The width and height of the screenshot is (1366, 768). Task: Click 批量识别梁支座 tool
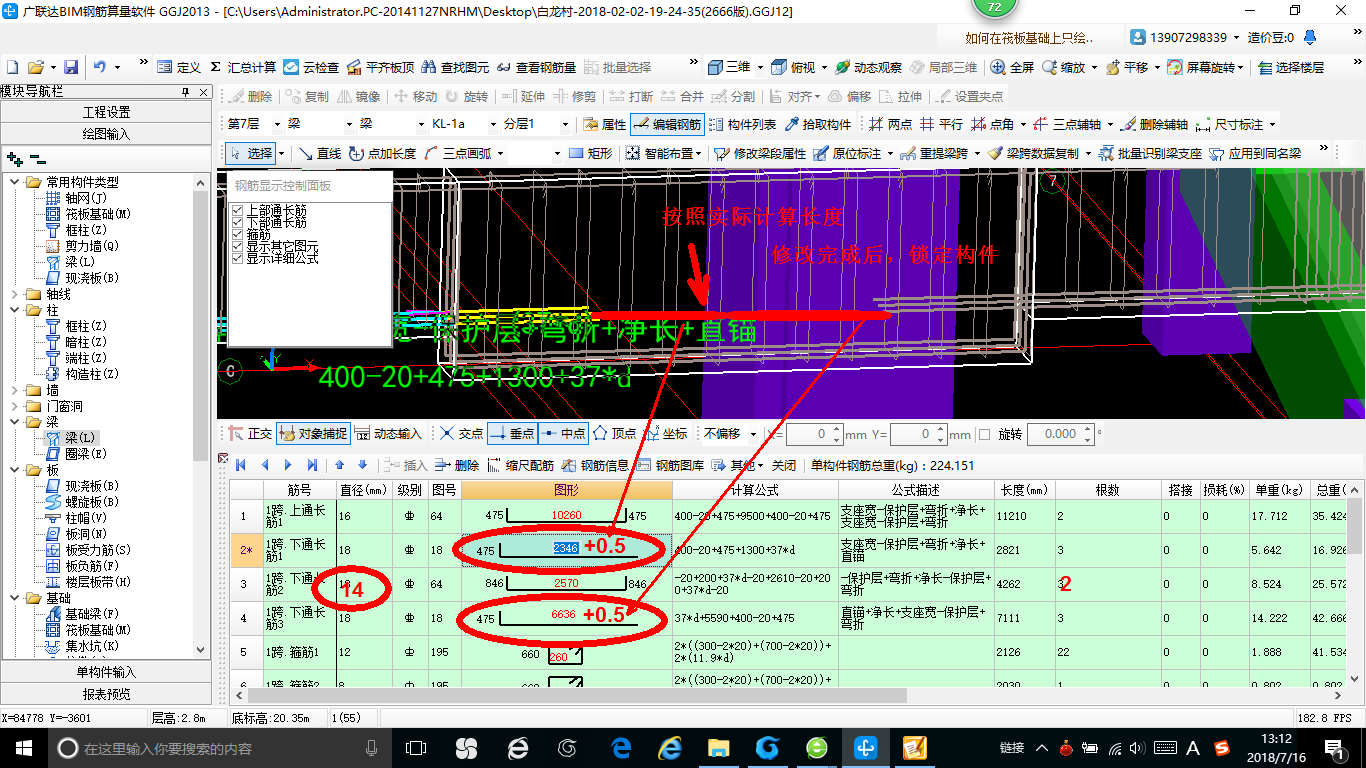pos(1150,153)
